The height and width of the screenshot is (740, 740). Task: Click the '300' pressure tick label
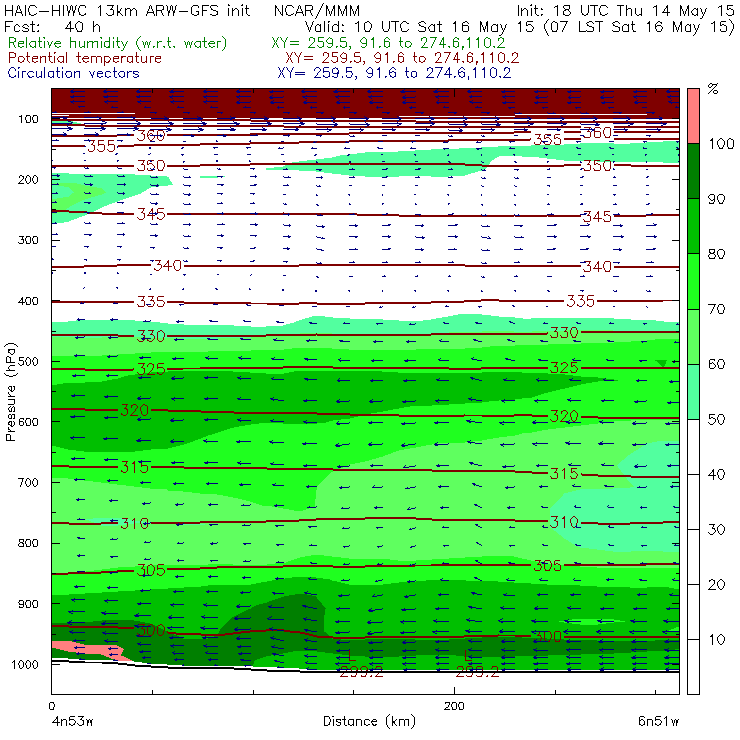tap(28, 240)
